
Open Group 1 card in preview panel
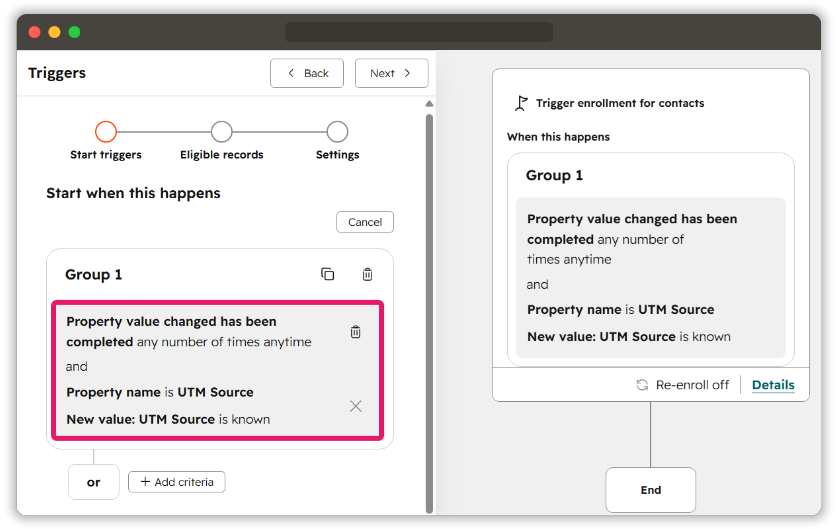pos(650,259)
